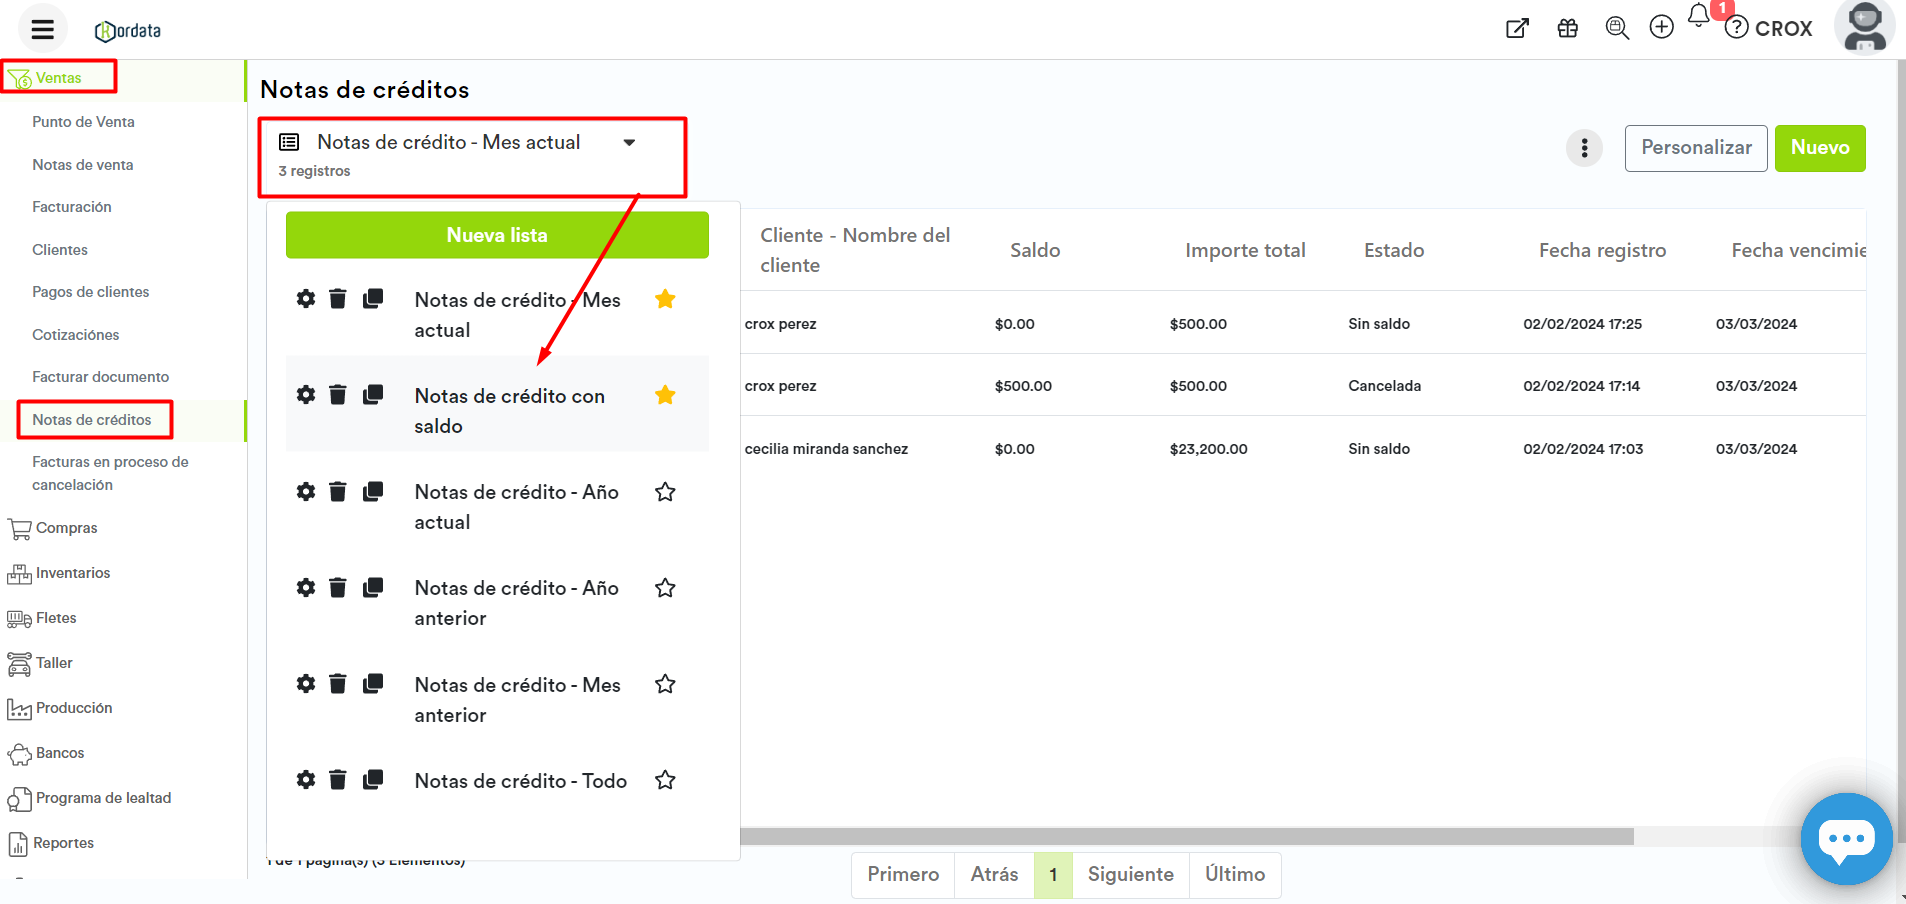Screen dimensions: 1906x904
Task: Favorite the 'Notas de crédito - Año actual' list
Action: point(665,492)
